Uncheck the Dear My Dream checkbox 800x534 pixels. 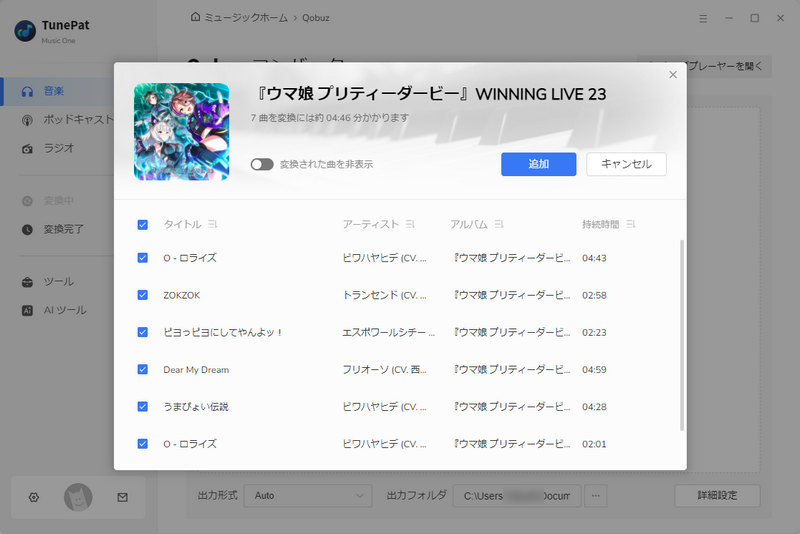pos(143,369)
